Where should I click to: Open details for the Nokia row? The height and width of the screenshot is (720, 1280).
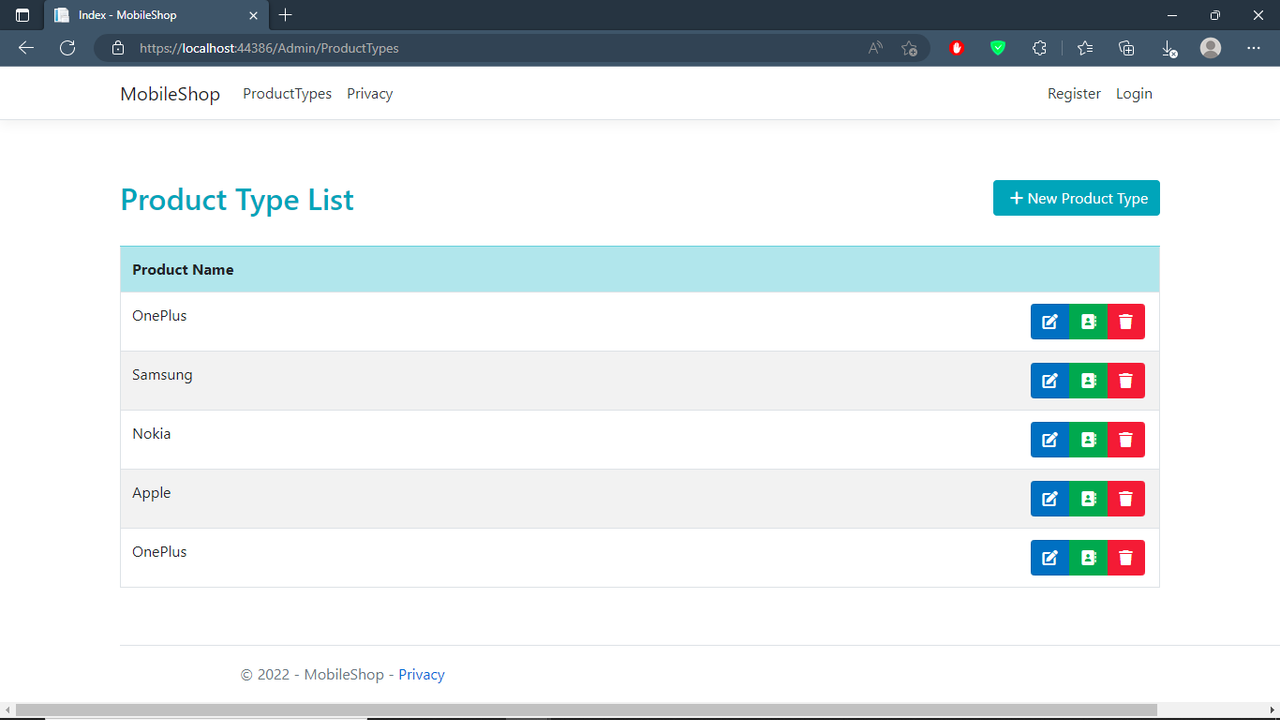[1088, 440]
